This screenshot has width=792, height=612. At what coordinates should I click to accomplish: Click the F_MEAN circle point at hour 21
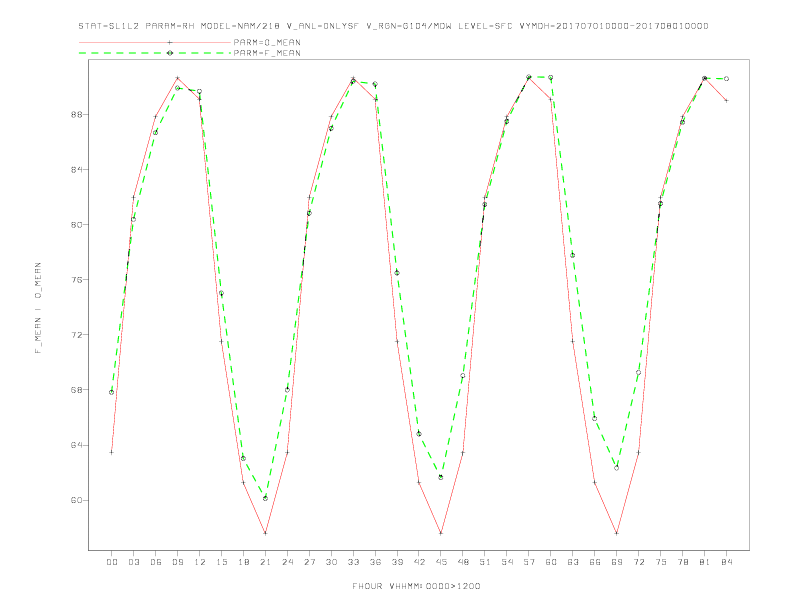pyautogui.click(x=265, y=498)
